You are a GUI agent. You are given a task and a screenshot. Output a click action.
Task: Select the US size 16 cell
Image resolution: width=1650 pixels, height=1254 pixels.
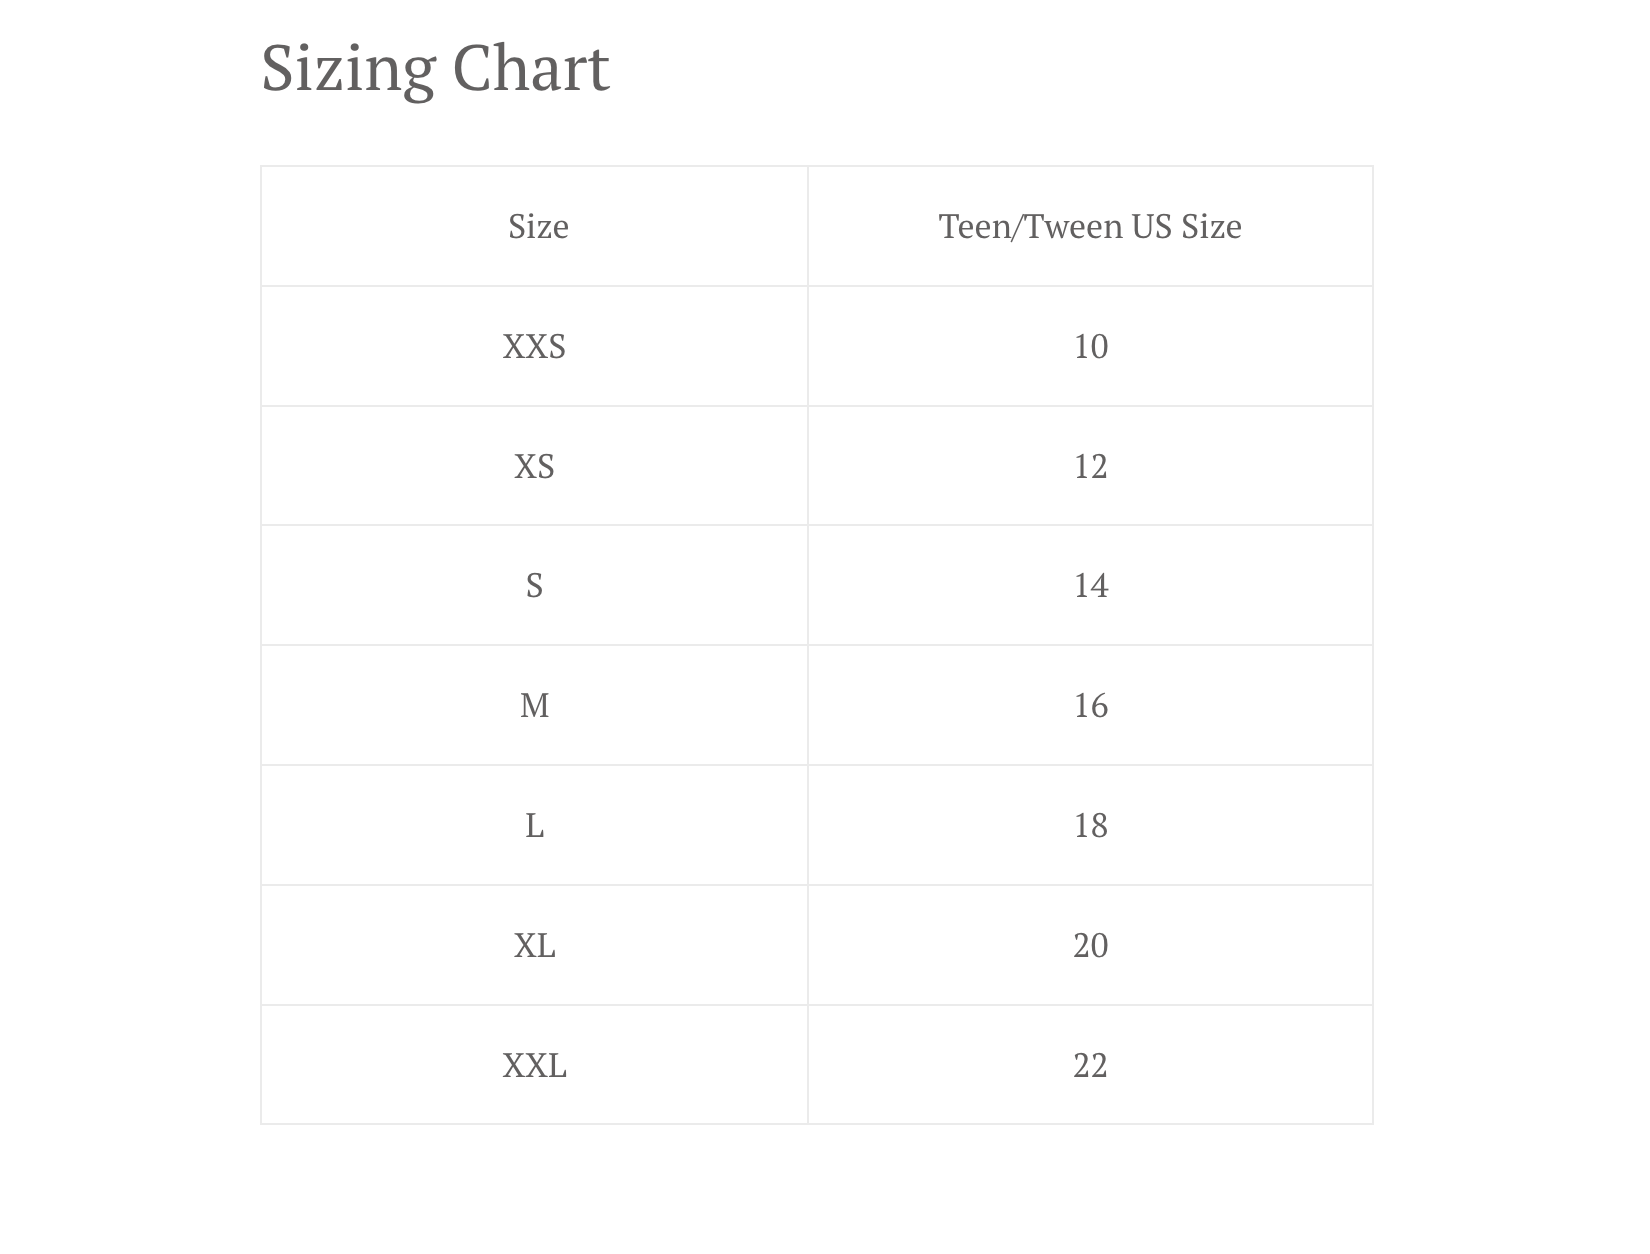pyautogui.click(x=1090, y=705)
